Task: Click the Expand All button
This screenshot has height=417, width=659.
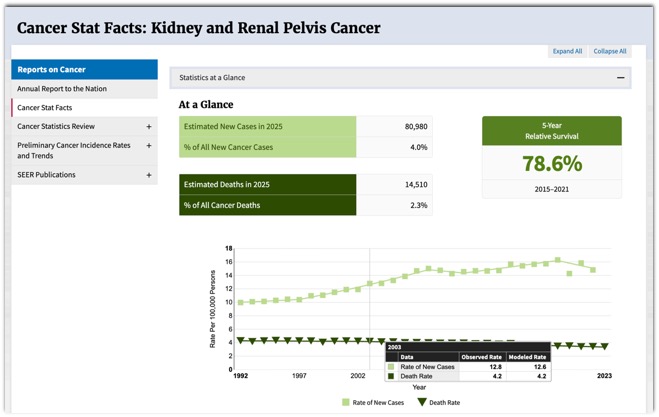Action: pyautogui.click(x=567, y=51)
